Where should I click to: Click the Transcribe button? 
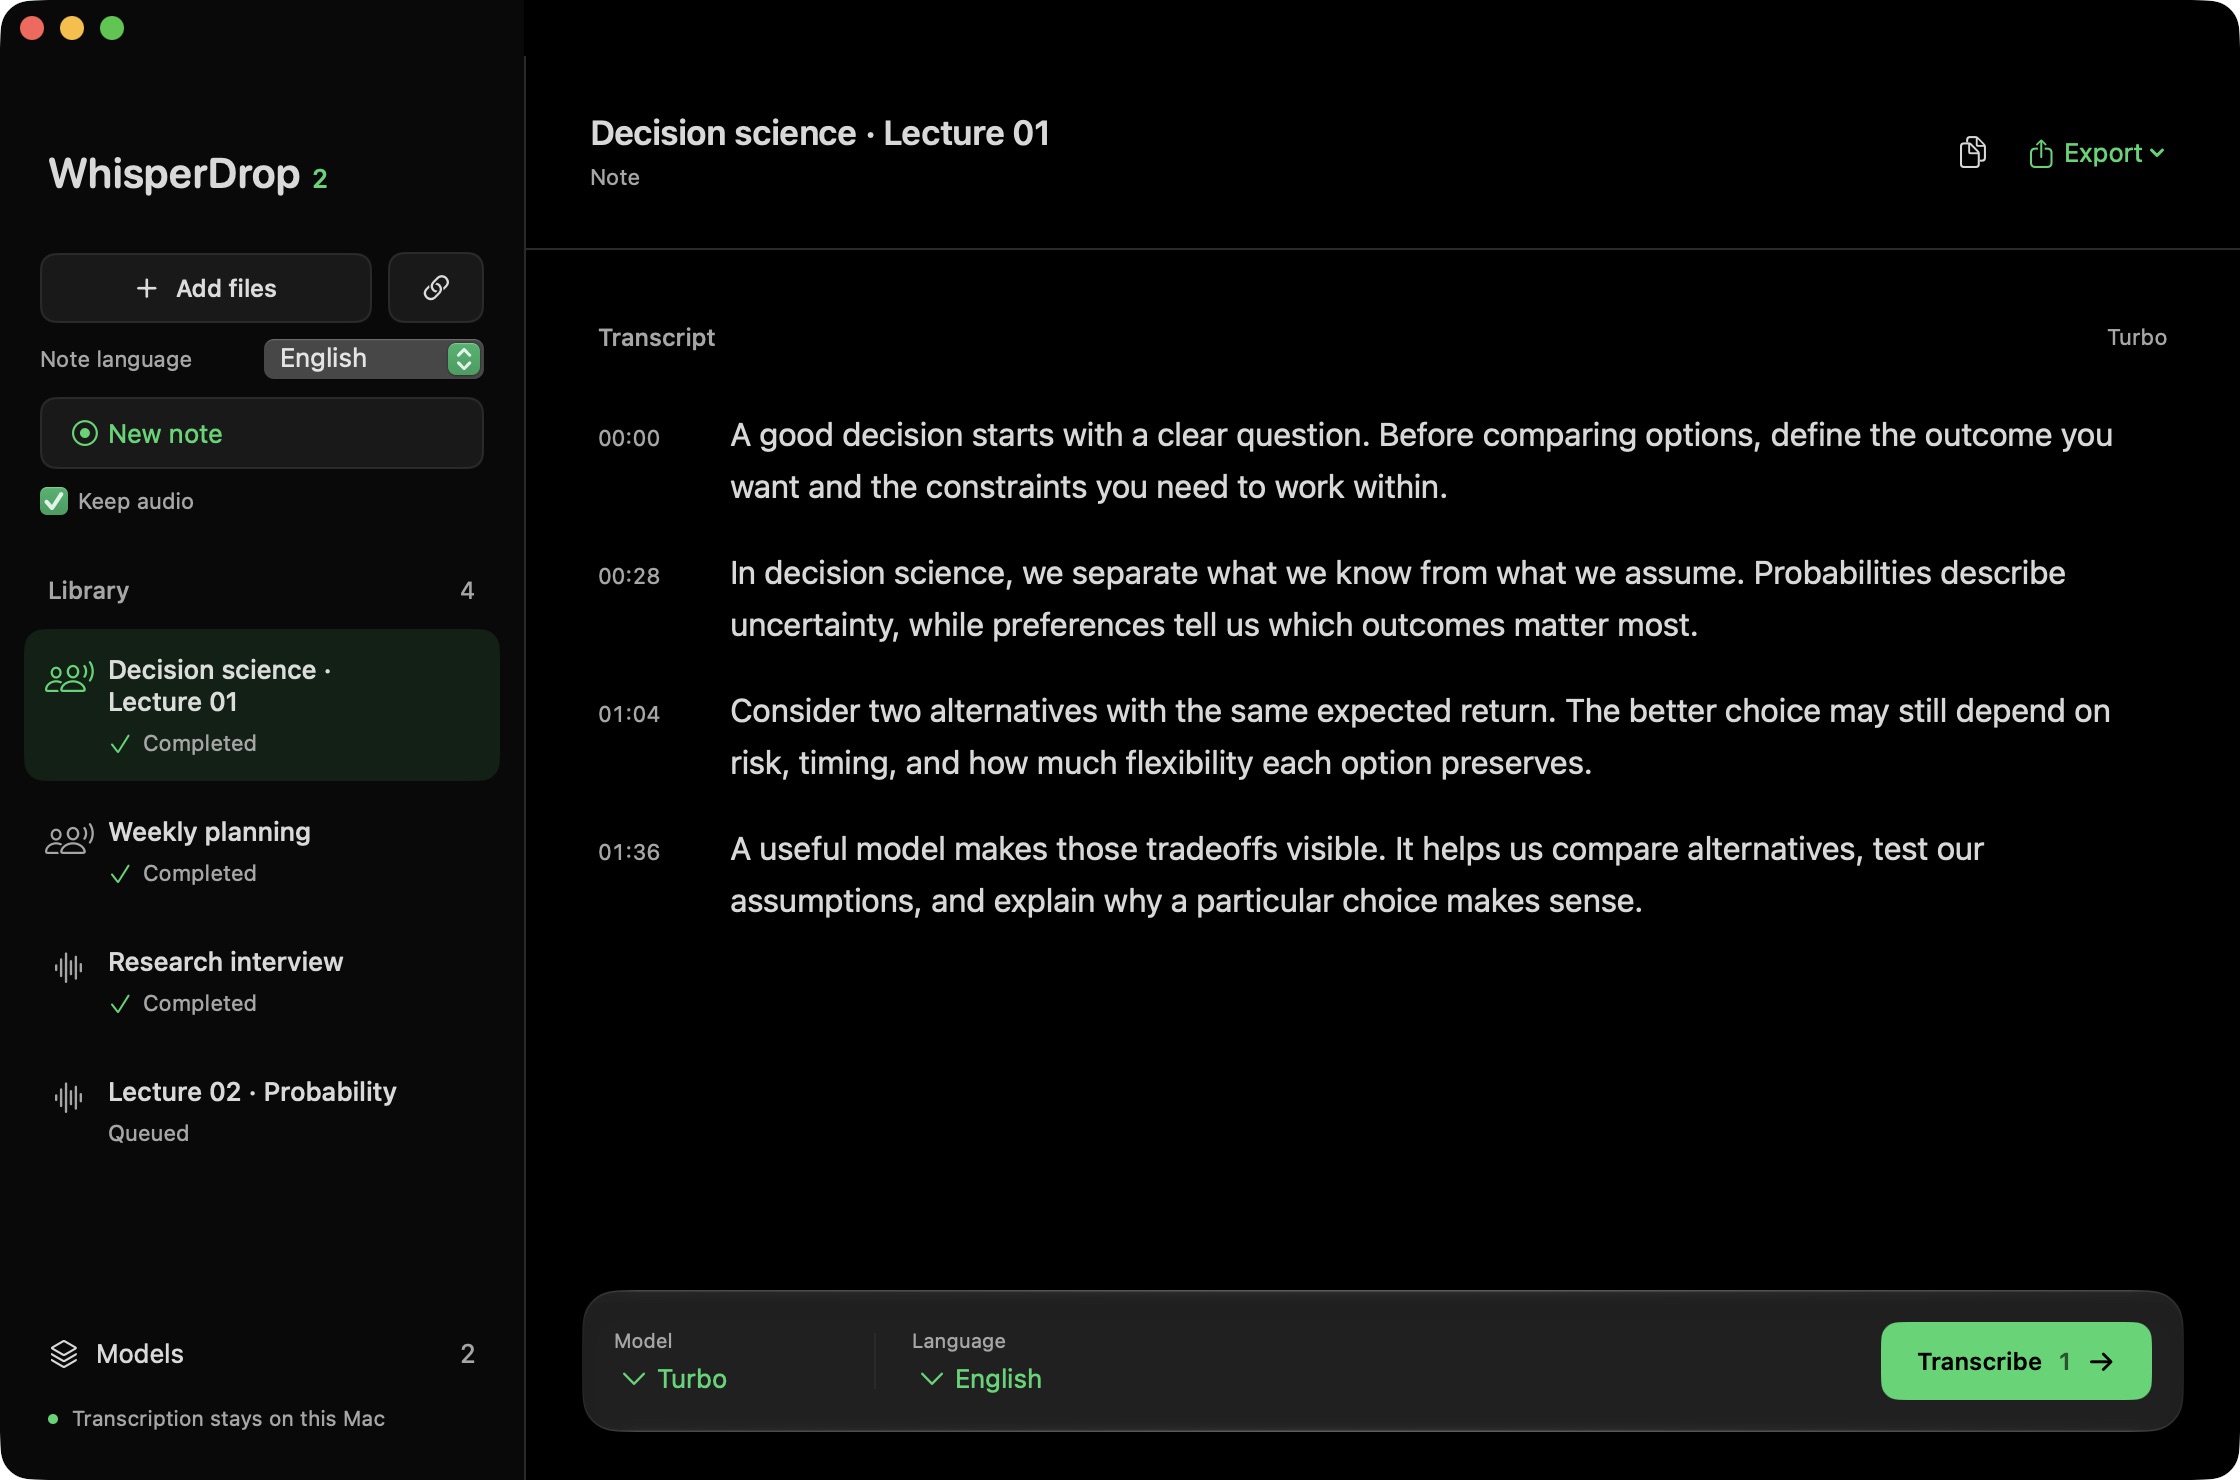(2016, 1361)
